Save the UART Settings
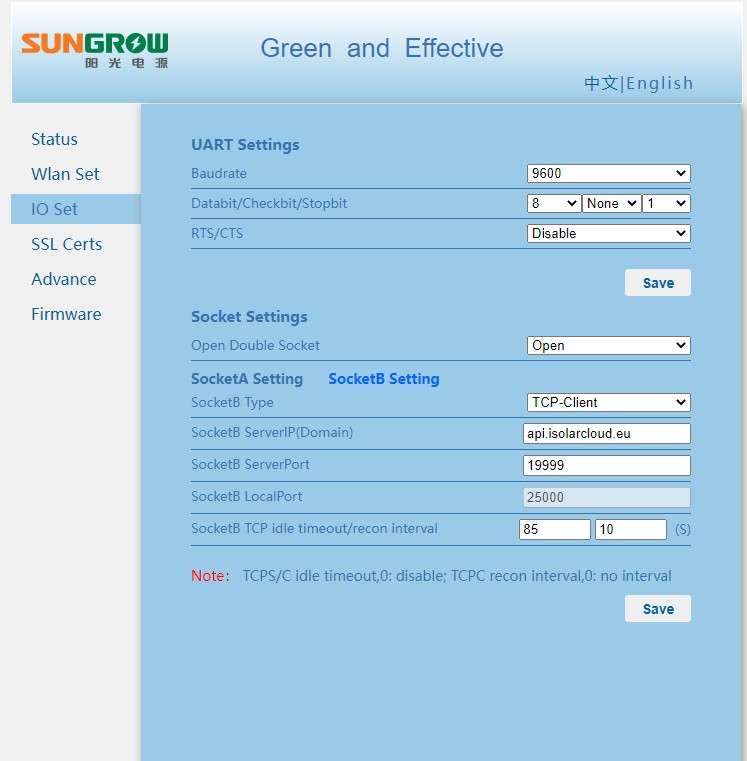Viewport: 747px width, 761px height. [x=658, y=282]
